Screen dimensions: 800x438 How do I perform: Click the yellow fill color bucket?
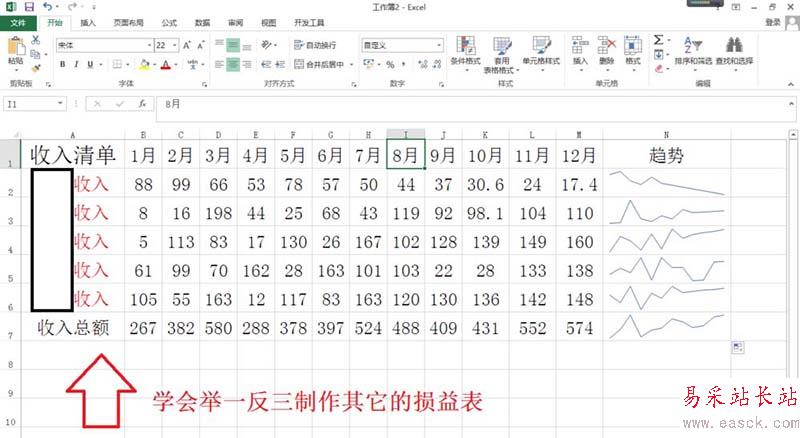(x=144, y=64)
